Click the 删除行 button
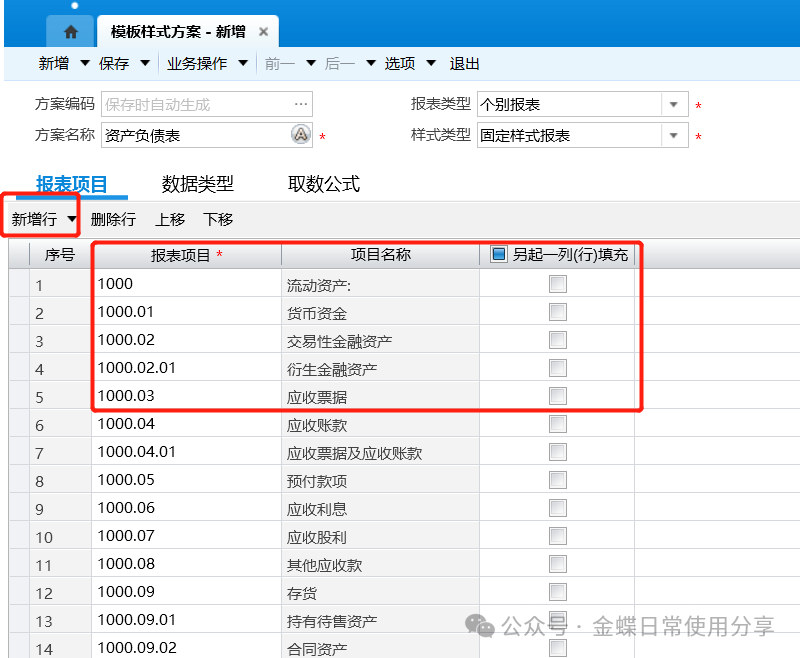The width and height of the screenshot is (800, 658). pos(113,219)
